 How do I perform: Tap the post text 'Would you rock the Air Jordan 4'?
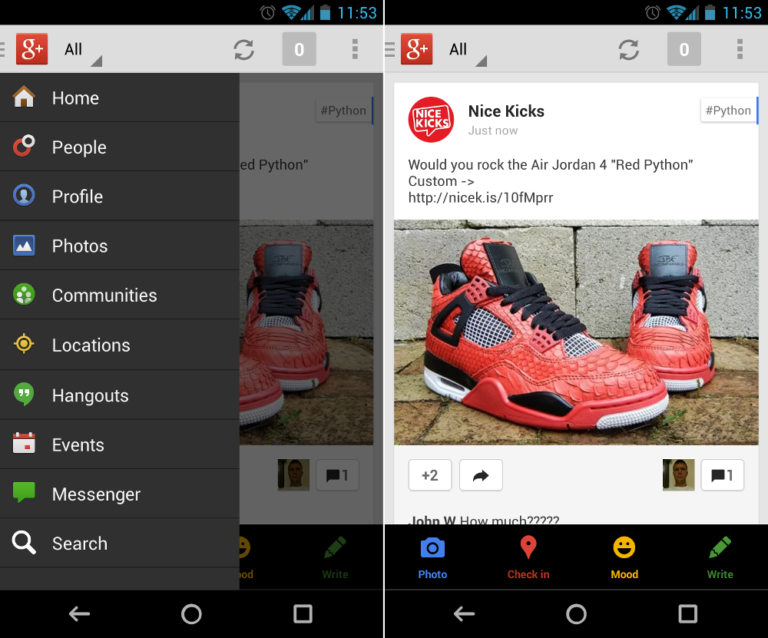point(508,165)
